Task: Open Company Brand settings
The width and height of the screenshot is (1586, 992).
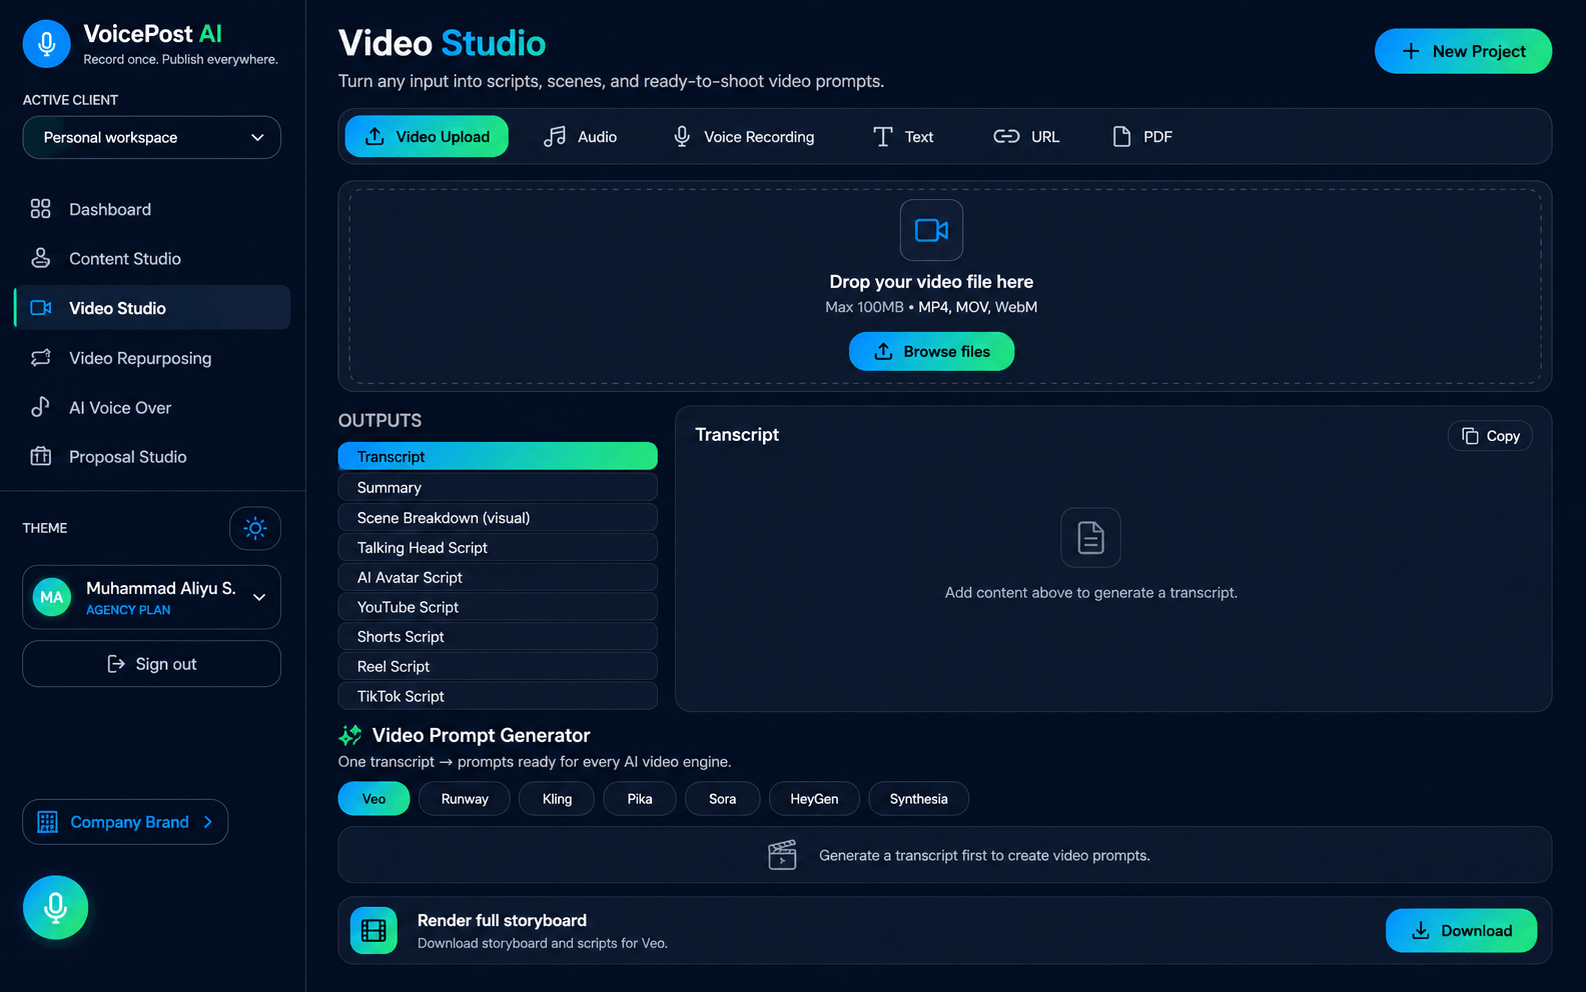Action: [125, 822]
